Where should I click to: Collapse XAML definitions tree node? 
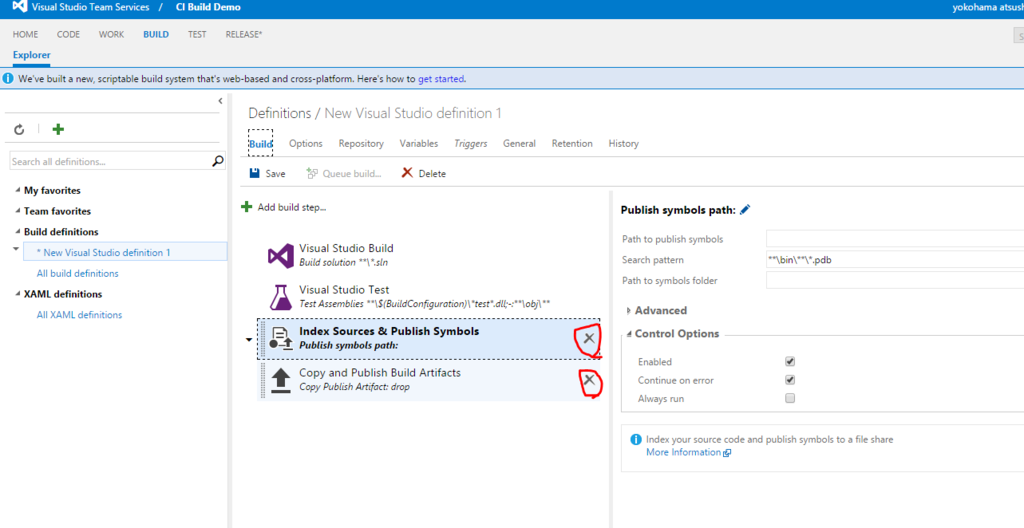click(17, 294)
